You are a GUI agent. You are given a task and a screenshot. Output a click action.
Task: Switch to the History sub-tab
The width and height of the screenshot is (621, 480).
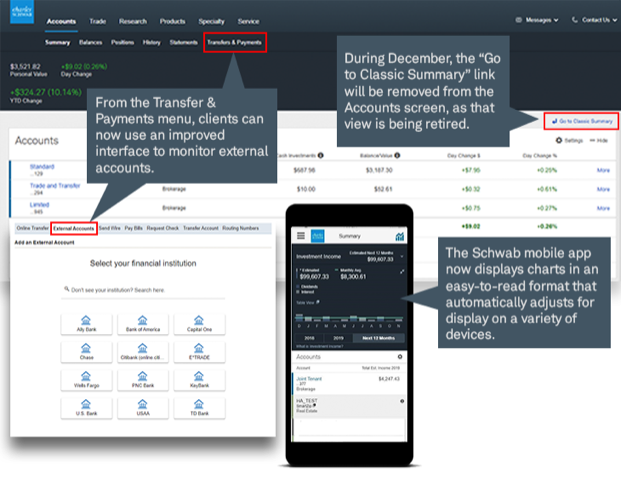[x=152, y=42]
